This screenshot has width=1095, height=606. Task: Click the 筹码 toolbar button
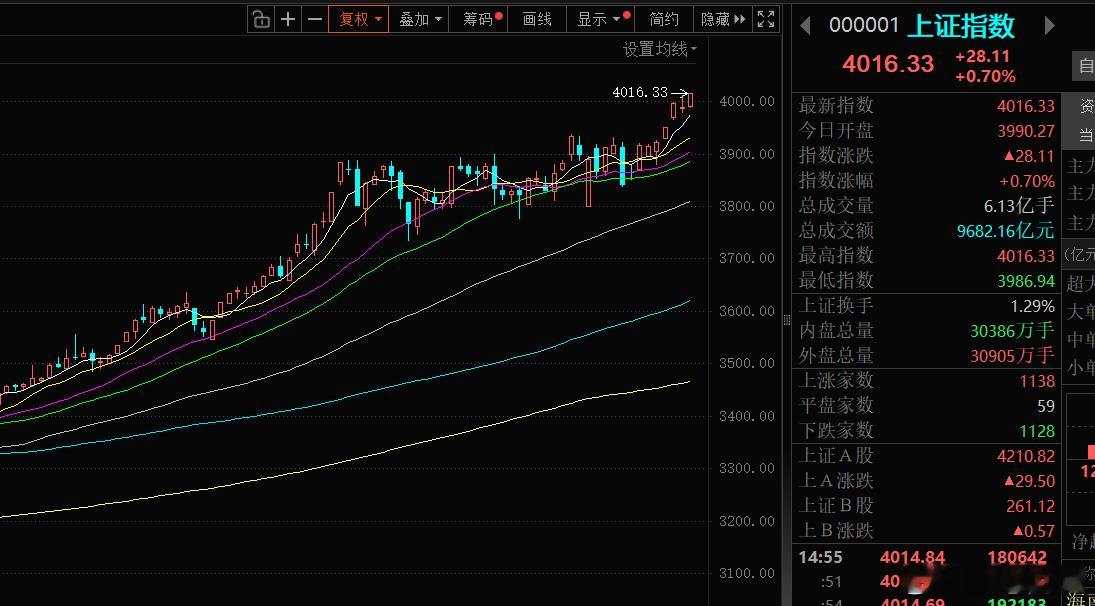click(480, 19)
